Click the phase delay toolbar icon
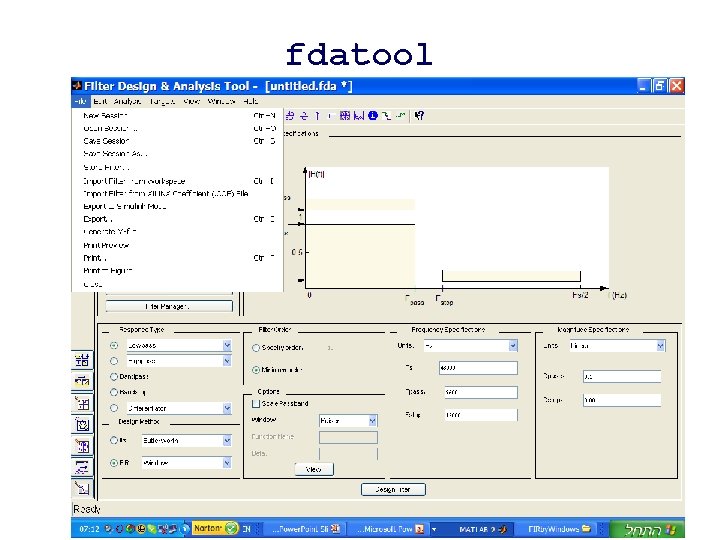Viewport: 720px width, 540px height. tap(304, 116)
